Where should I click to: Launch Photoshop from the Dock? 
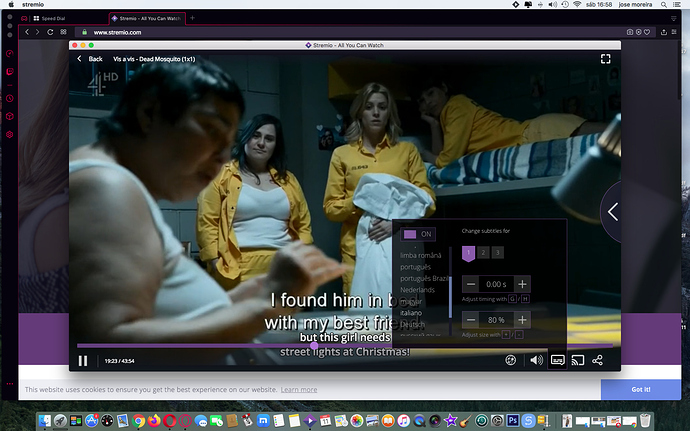pyautogui.click(x=513, y=421)
